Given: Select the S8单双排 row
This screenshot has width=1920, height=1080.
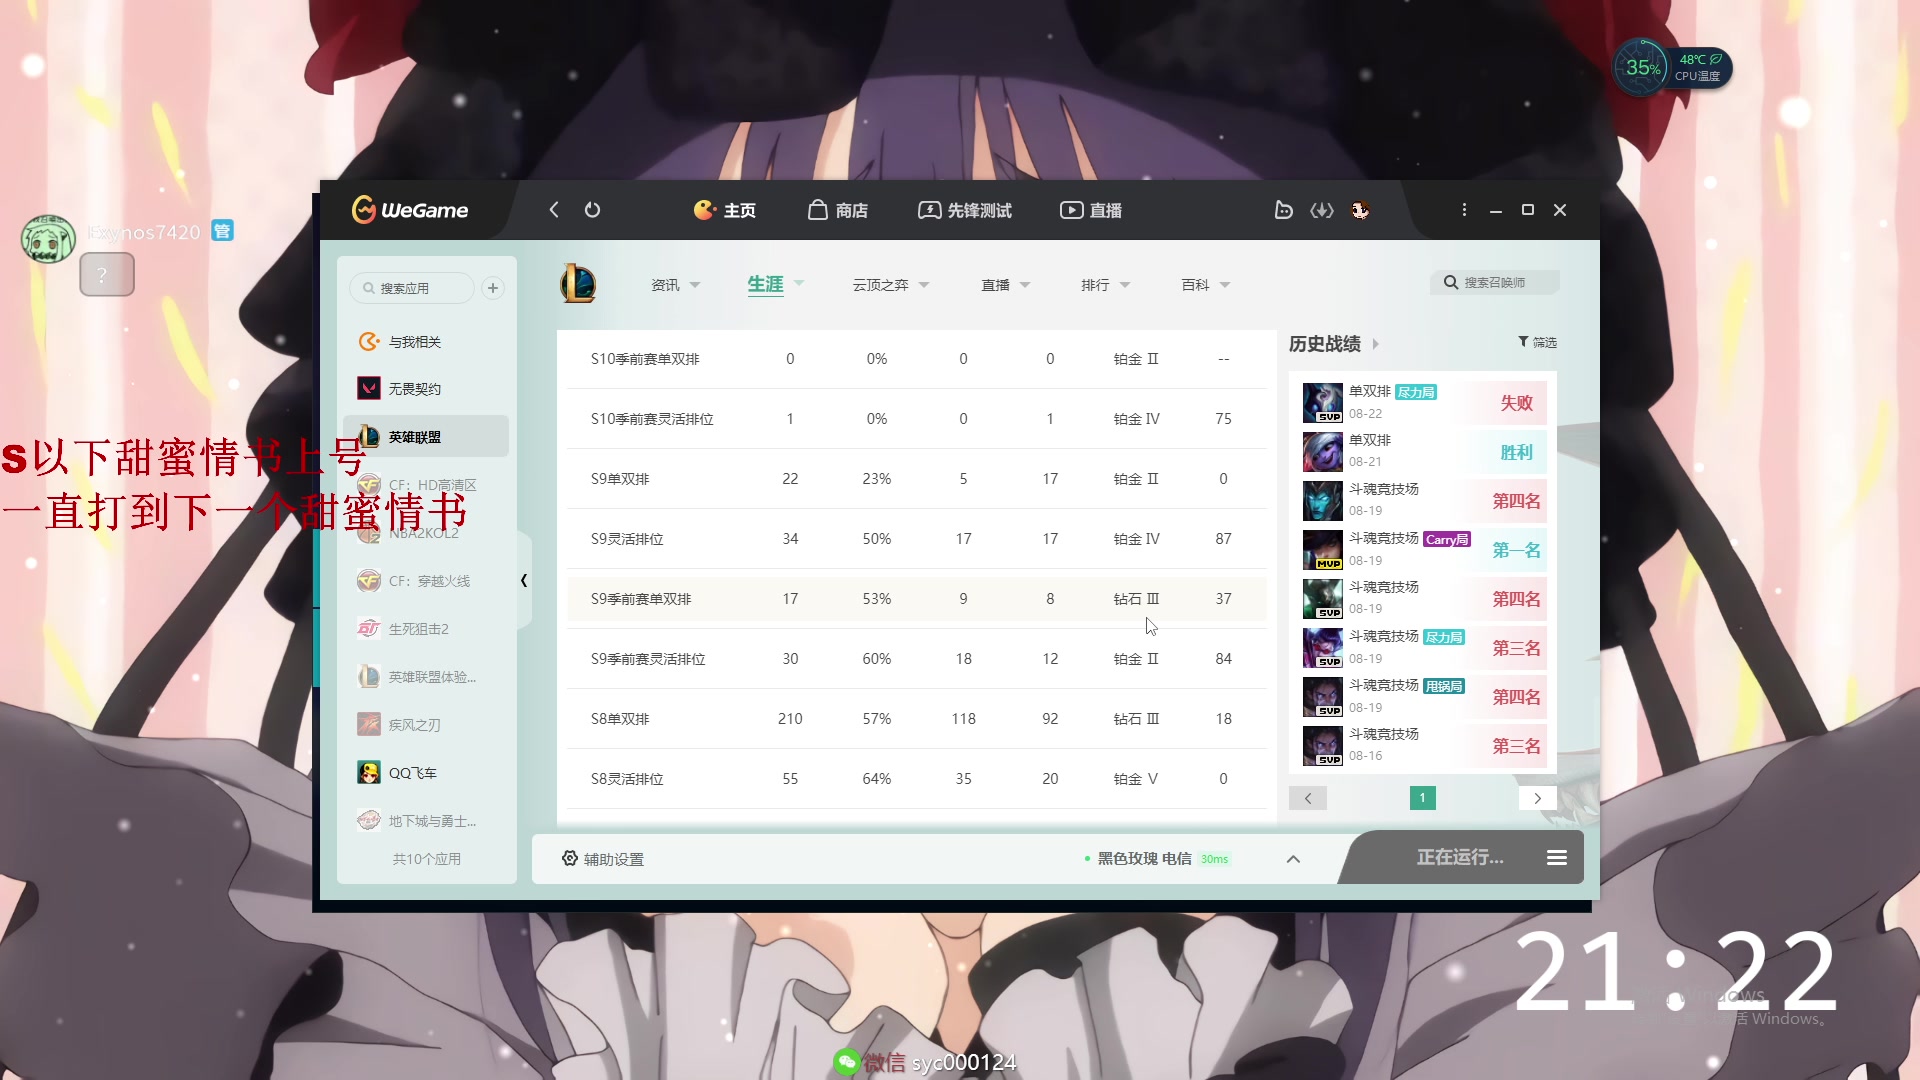Looking at the screenshot, I should [916, 719].
